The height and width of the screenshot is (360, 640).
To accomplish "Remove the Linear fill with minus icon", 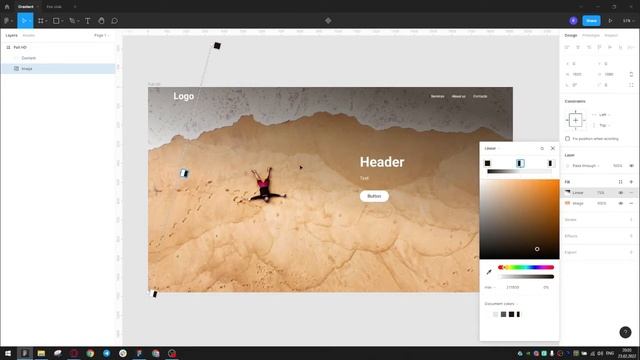I will click(x=631, y=193).
